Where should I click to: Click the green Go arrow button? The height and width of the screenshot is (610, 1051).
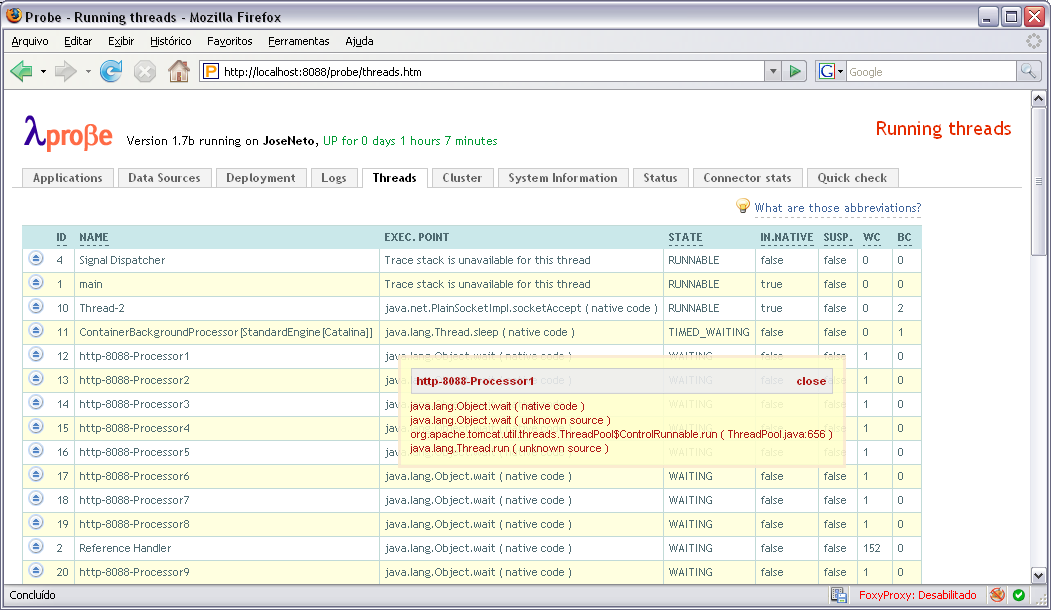tap(795, 71)
